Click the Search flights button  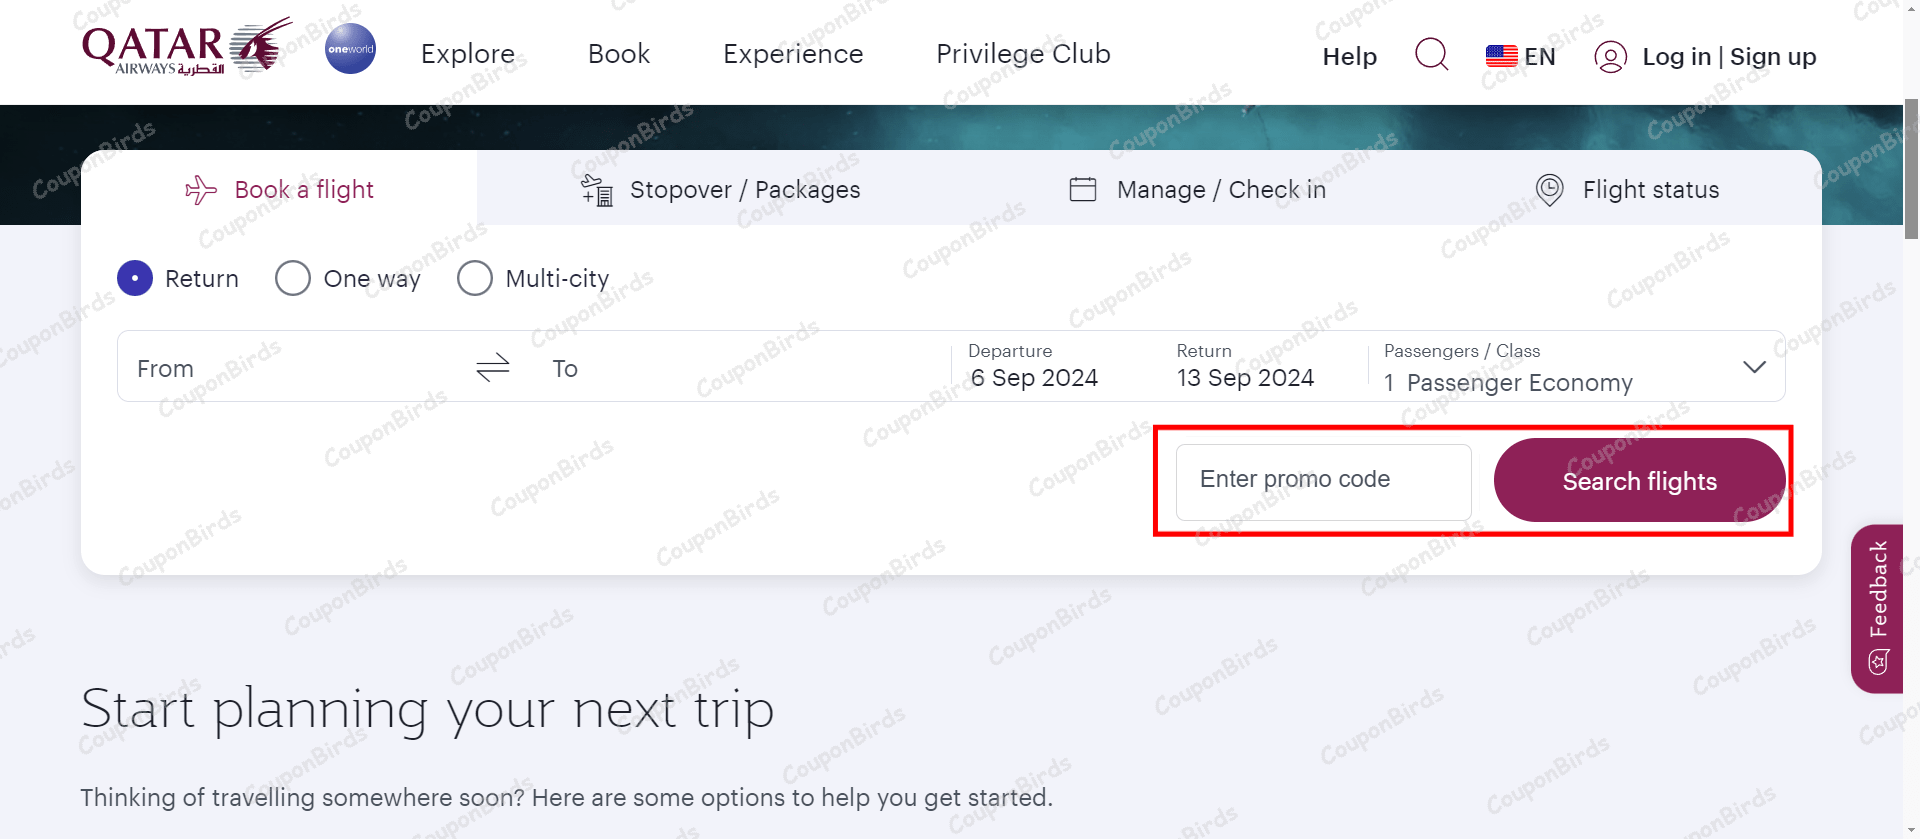coord(1638,480)
